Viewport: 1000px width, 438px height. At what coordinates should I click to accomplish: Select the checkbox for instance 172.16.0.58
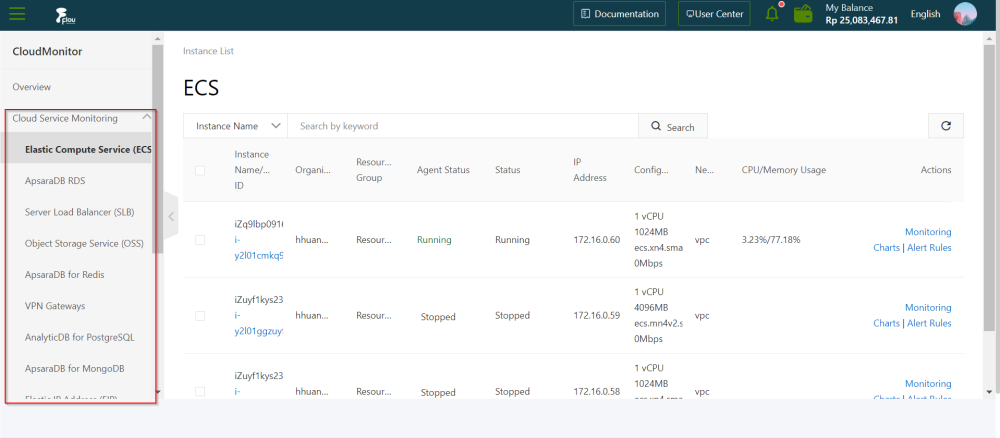[x=200, y=391]
